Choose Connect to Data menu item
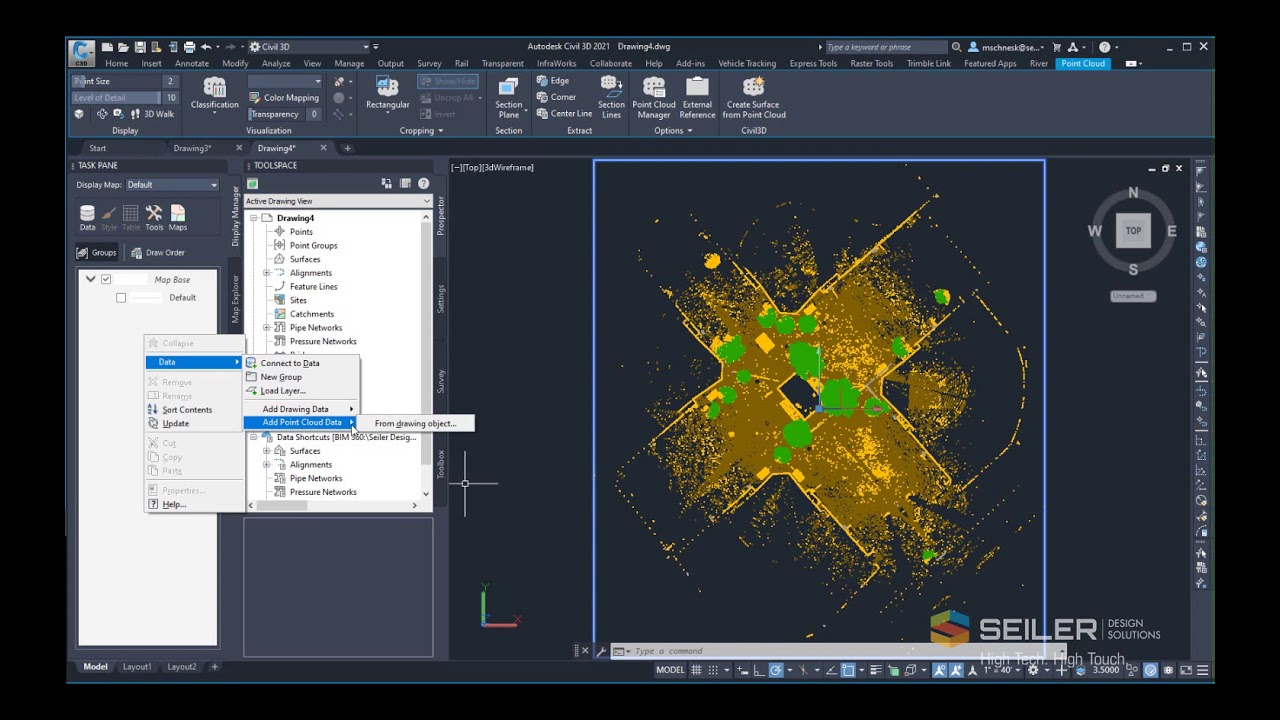The image size is (1280, 720). pos(290,364)
